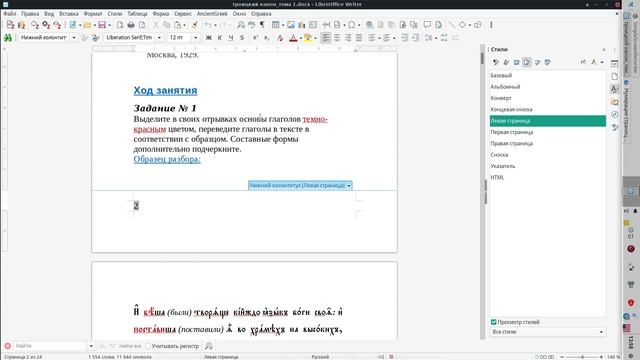The width and height of the screenshot is (640, 360).
Task: Toggle Bold (Ж) formatting
Action: coord(209,38)
